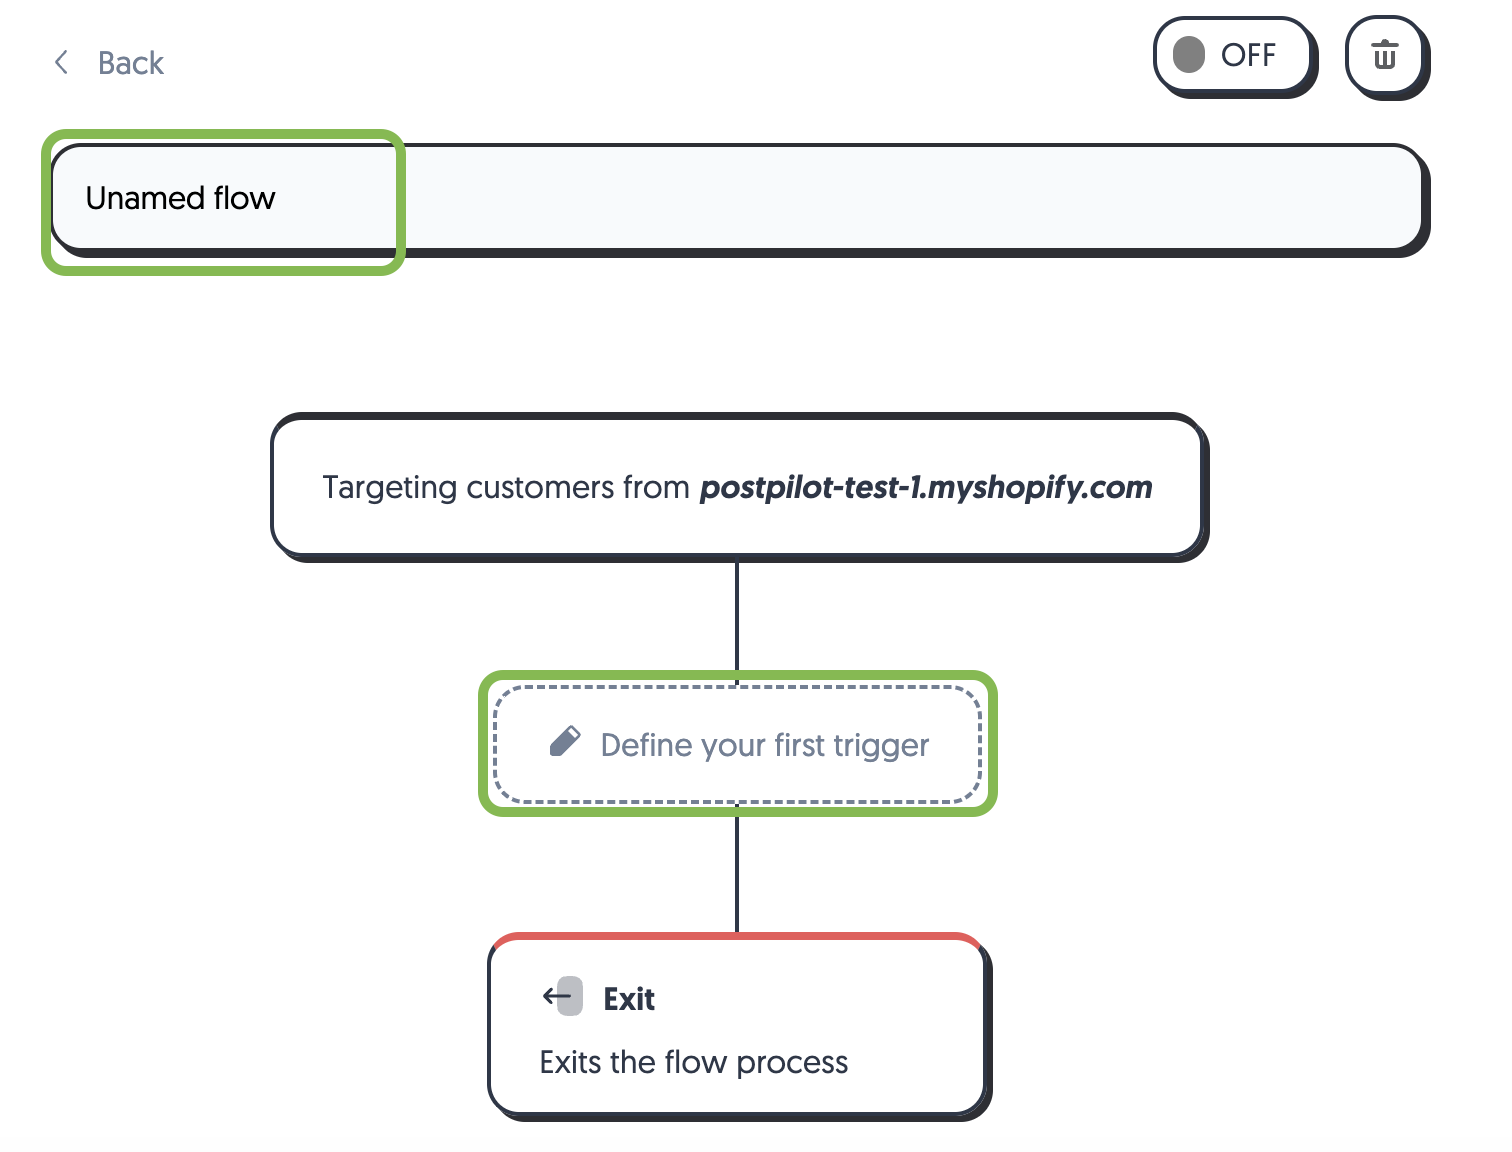Select the Exit step in the flow
Image resolution: width=1512 pixels, height=1152 pixels.
click(738, 1025)
